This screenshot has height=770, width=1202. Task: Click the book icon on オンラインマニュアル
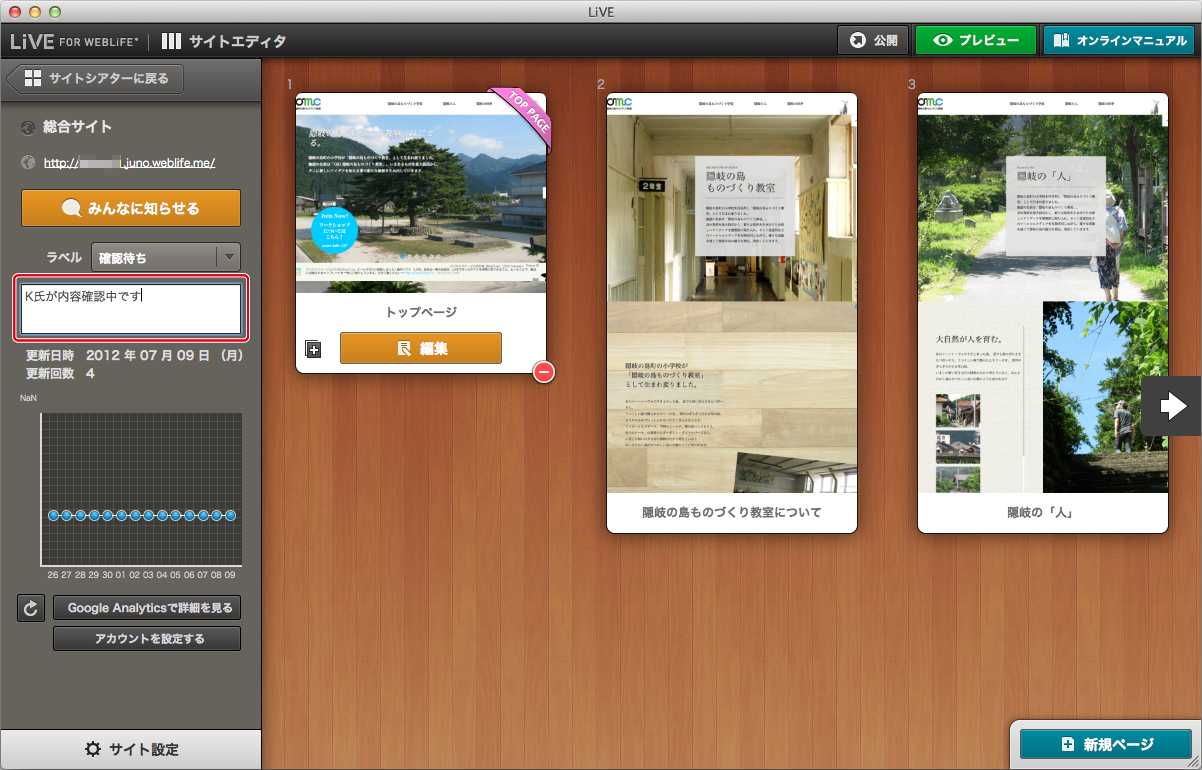tap(1061, 41)
